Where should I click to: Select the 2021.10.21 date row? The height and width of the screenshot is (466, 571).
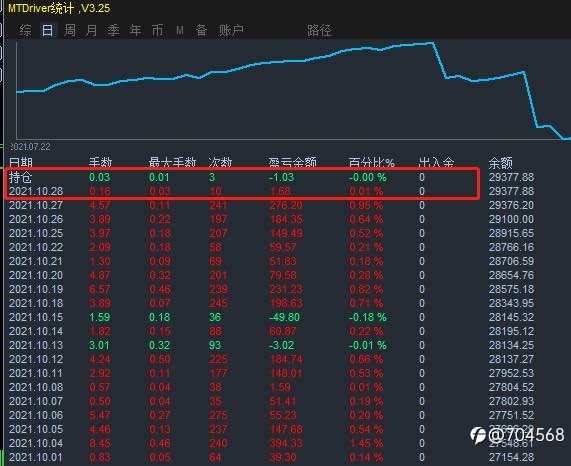[36, 261]
